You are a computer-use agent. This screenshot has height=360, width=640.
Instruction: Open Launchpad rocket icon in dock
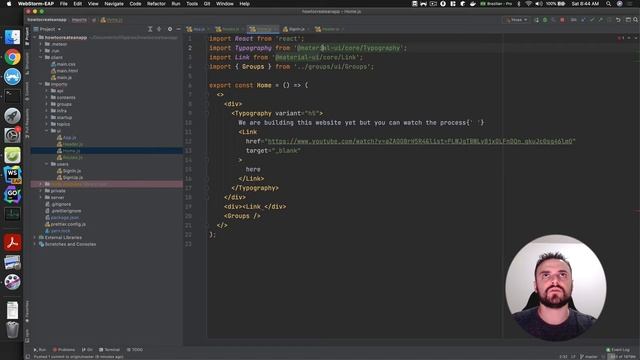coord(12,116)
